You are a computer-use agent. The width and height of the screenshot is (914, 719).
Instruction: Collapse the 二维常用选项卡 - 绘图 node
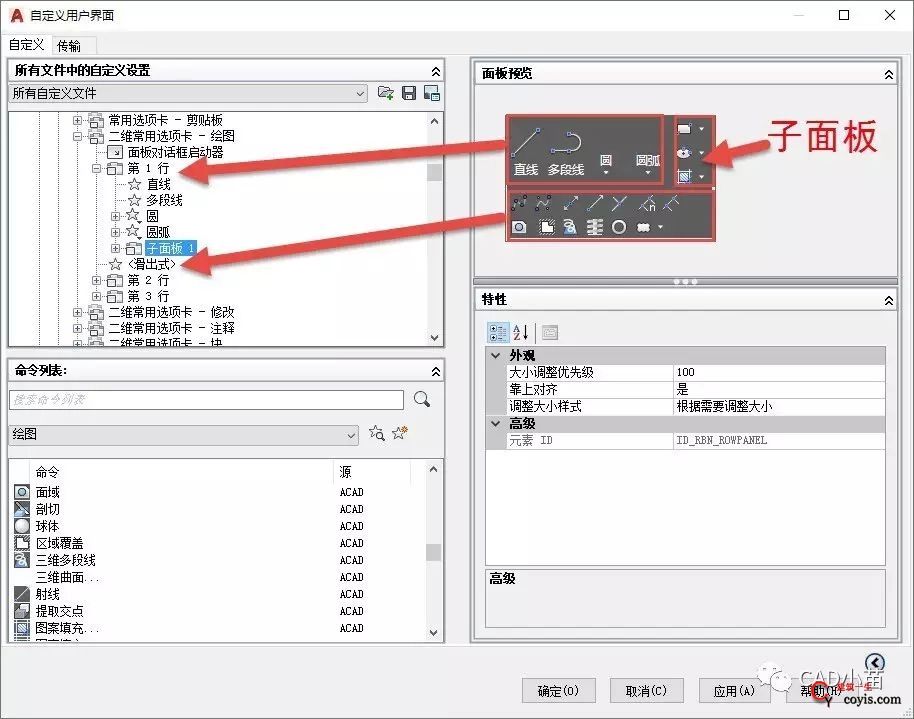[77, 136]
